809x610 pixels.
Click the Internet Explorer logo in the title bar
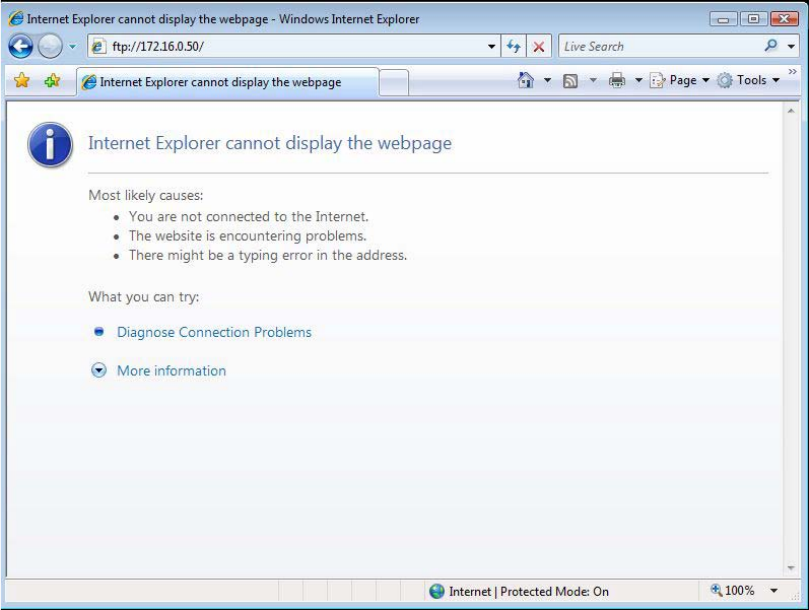(x=16, y=19)
